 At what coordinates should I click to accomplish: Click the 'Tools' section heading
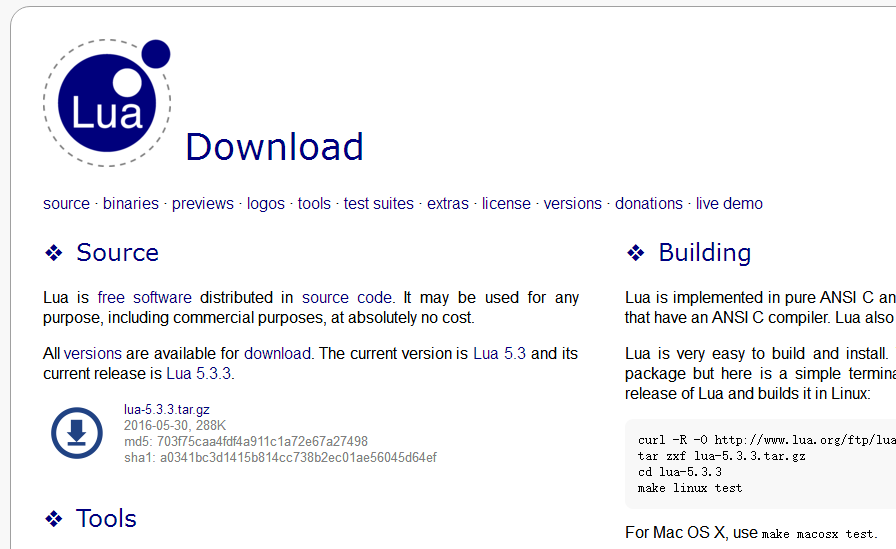pos(106,519)
